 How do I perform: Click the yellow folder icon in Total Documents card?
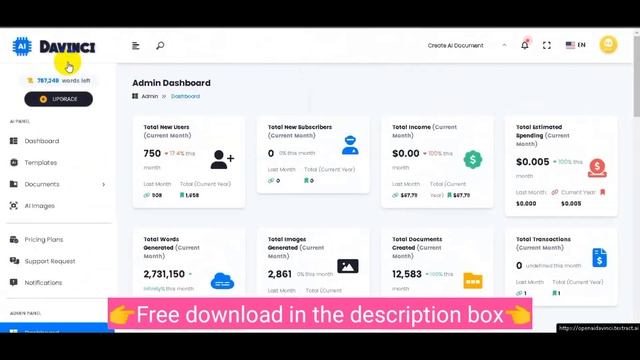click(473, 281)
